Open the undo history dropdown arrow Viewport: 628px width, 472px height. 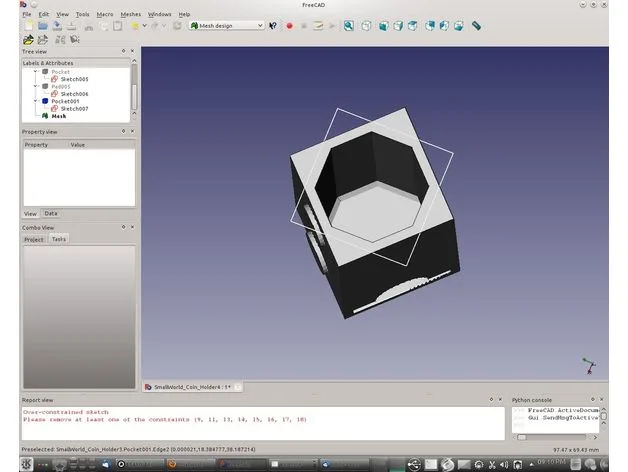coord(144,26)
